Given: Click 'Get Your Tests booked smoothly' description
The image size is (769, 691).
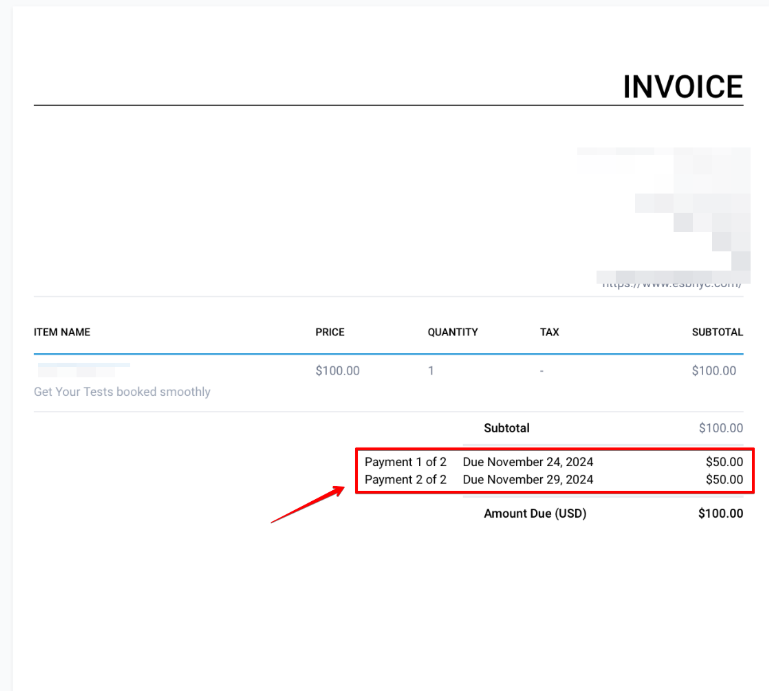Looking at the screenshot, I should click(x=122, y=392).
